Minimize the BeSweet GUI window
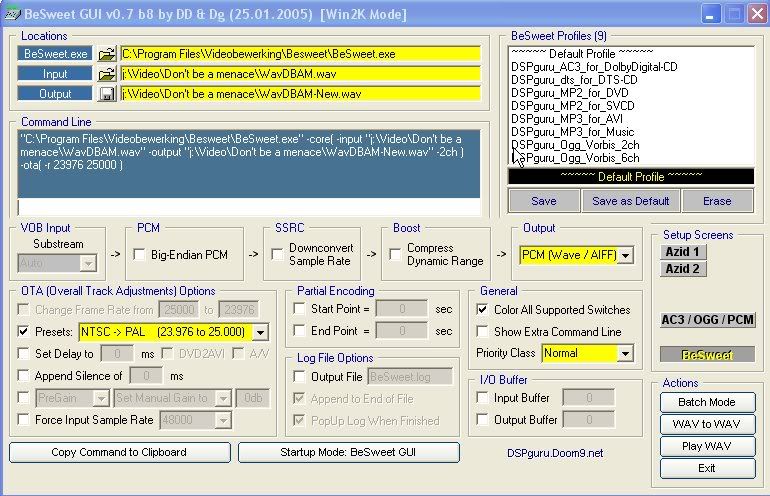 click(x=710, y=14)
